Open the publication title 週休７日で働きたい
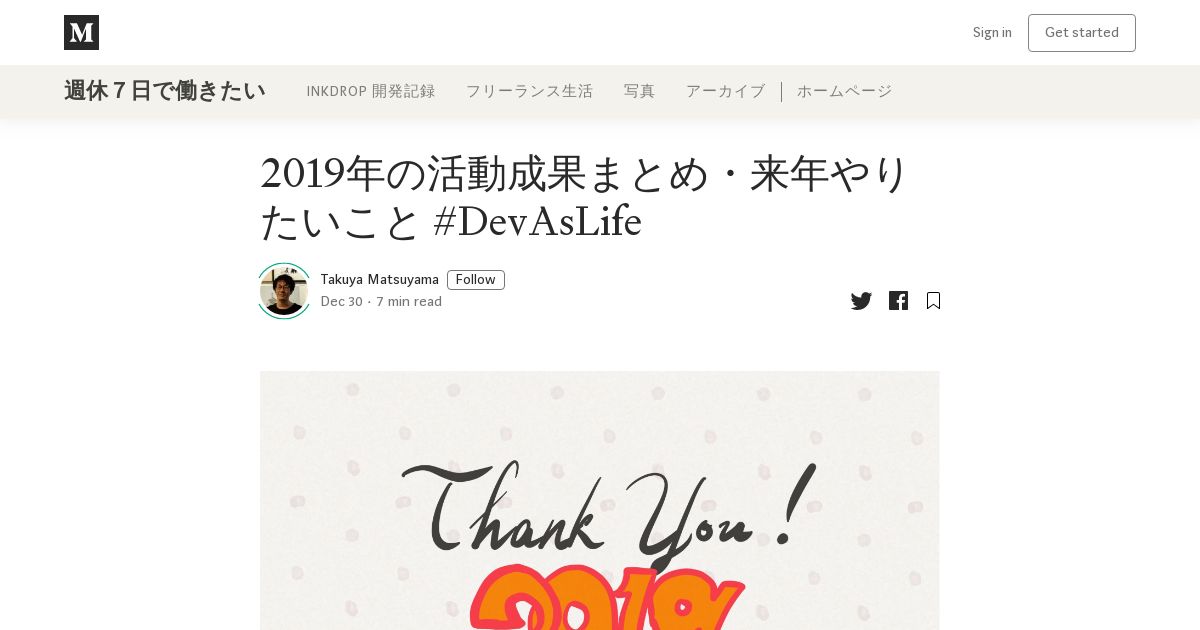Viewport: 1200px width, 630px height. point(165,91)
